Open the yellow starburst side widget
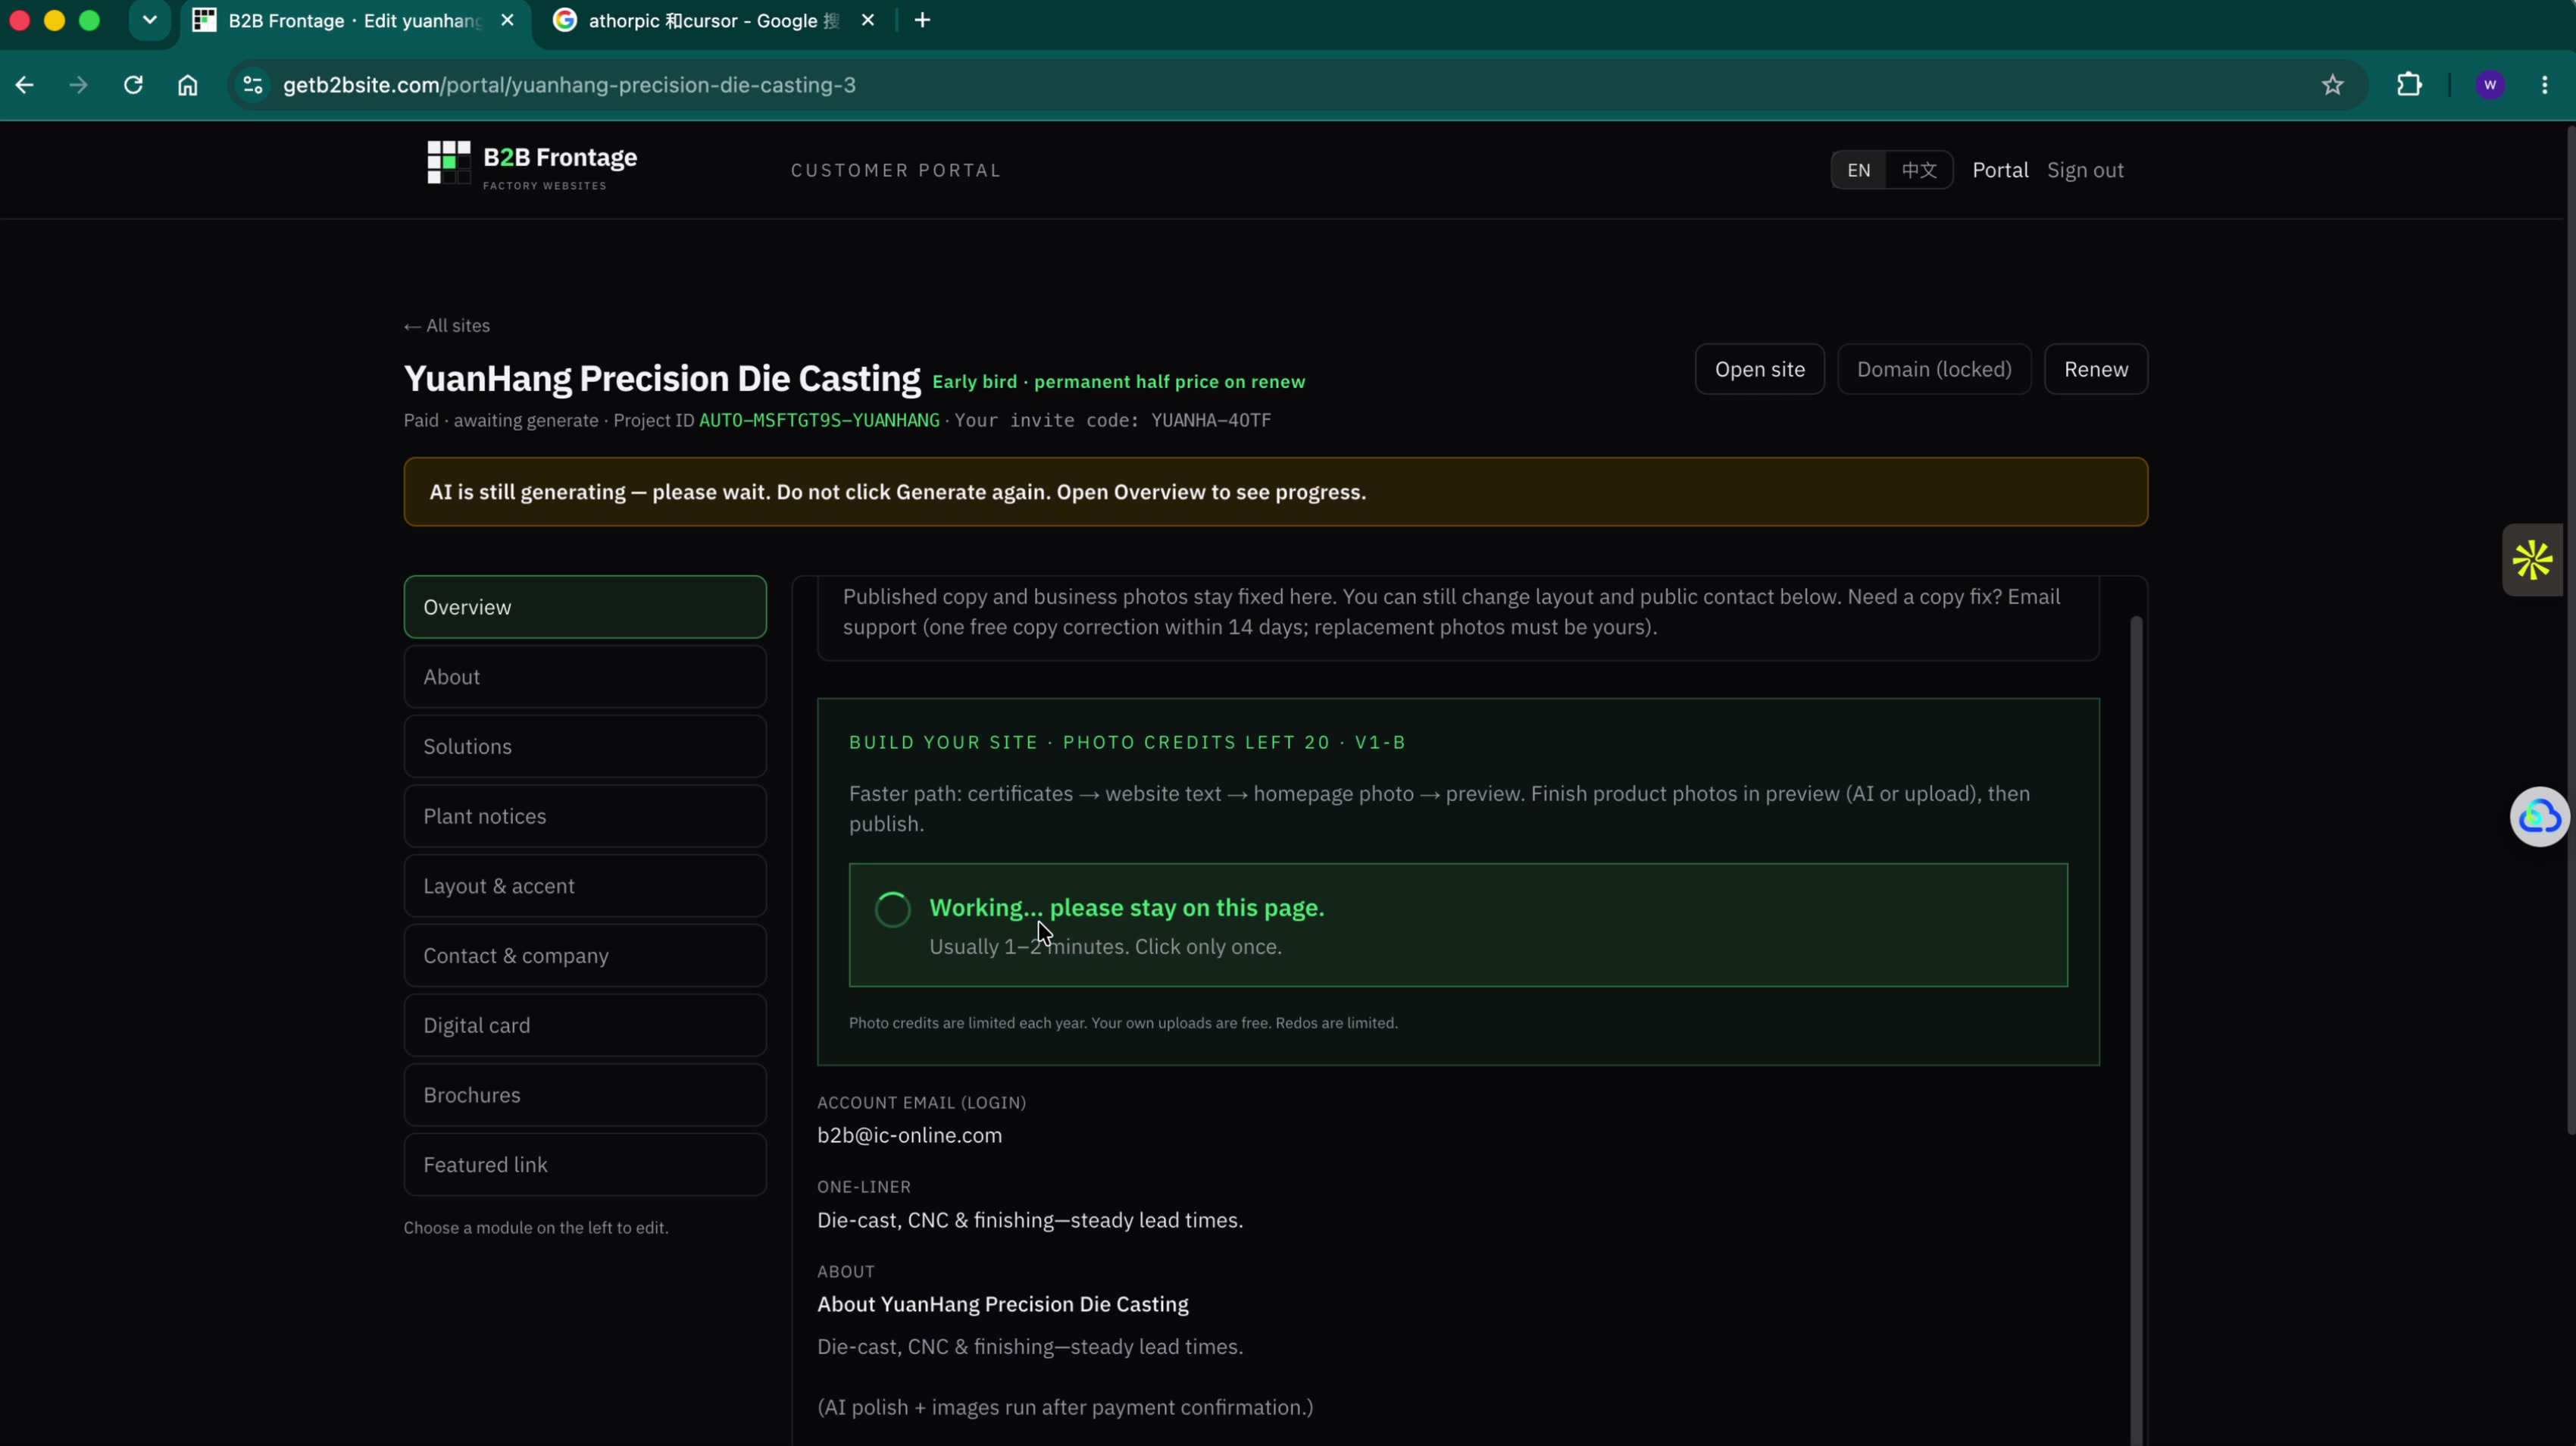 click(x=2533, y=560)
